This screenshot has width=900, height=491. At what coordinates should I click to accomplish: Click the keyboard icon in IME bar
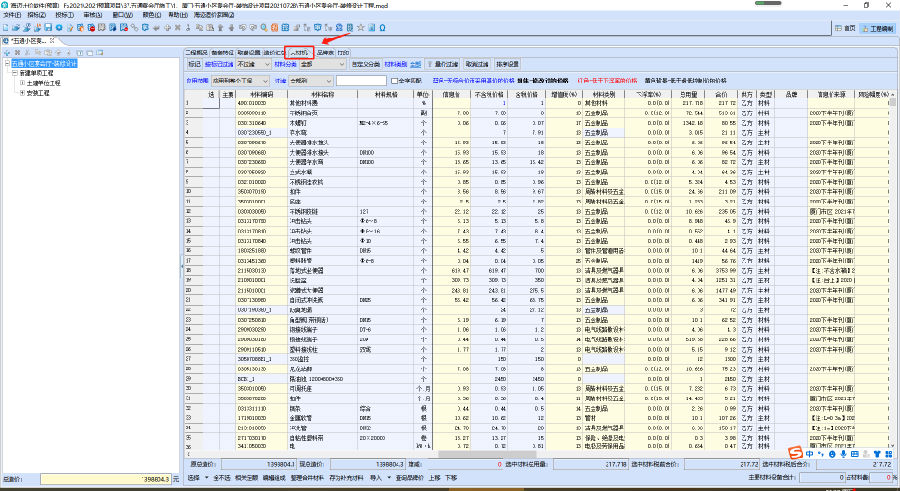(854, 454)
